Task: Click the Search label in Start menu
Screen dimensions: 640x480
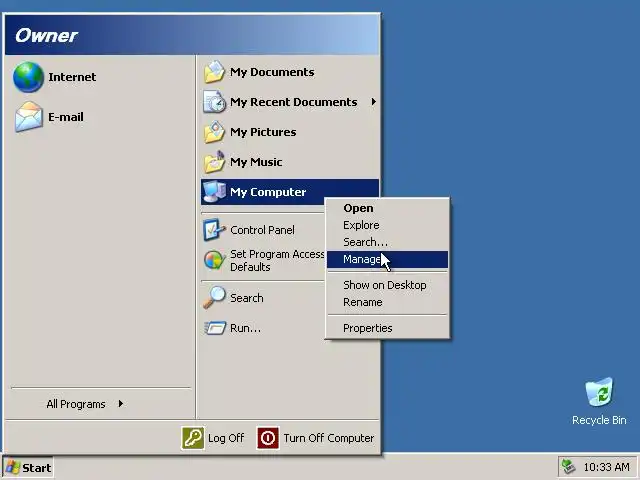Action: (247, 298)
